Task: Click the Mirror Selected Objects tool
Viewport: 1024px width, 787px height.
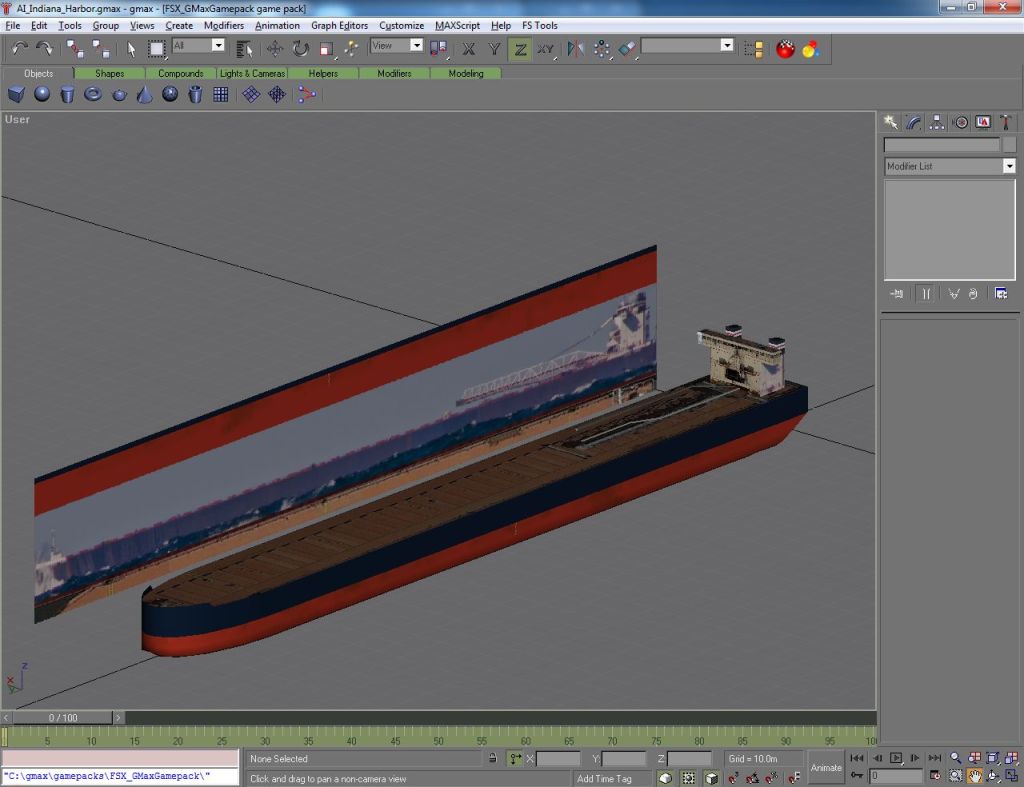Action: point(575,48)
